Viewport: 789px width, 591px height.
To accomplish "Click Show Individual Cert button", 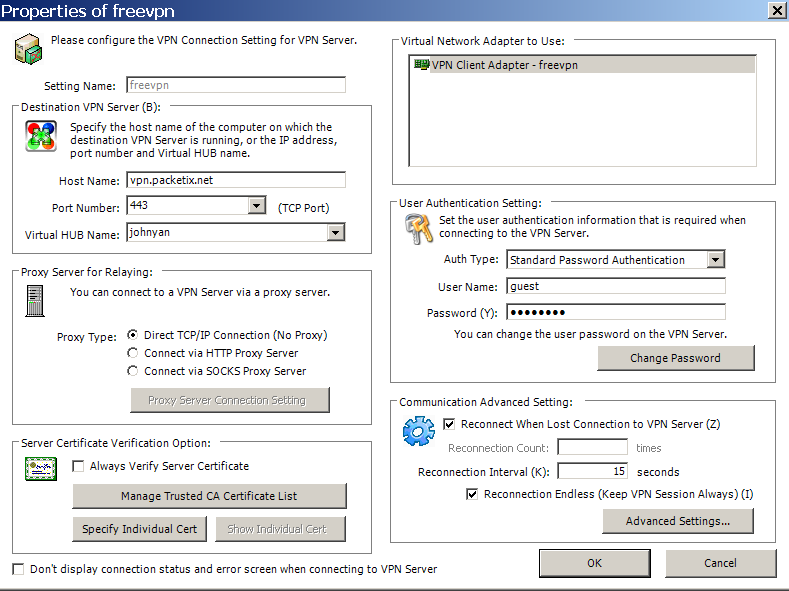I will 280,529.
